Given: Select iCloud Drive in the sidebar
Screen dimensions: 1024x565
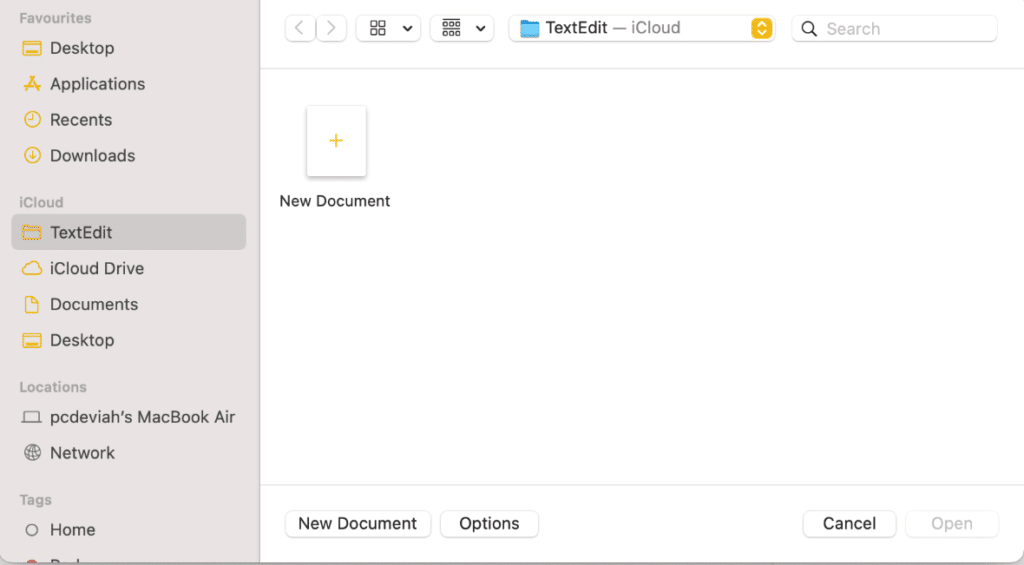Looking at the screenshot, I should click(96, 268).
